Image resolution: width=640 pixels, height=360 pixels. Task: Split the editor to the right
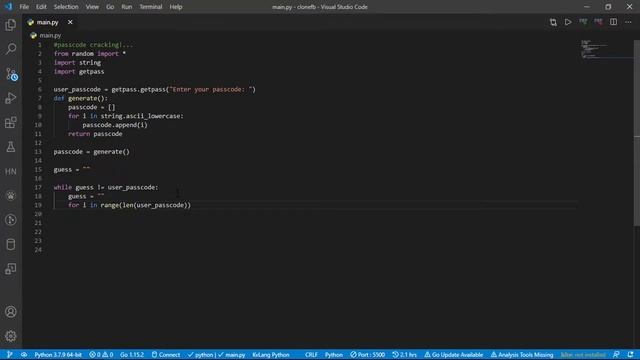click(613, 22)
